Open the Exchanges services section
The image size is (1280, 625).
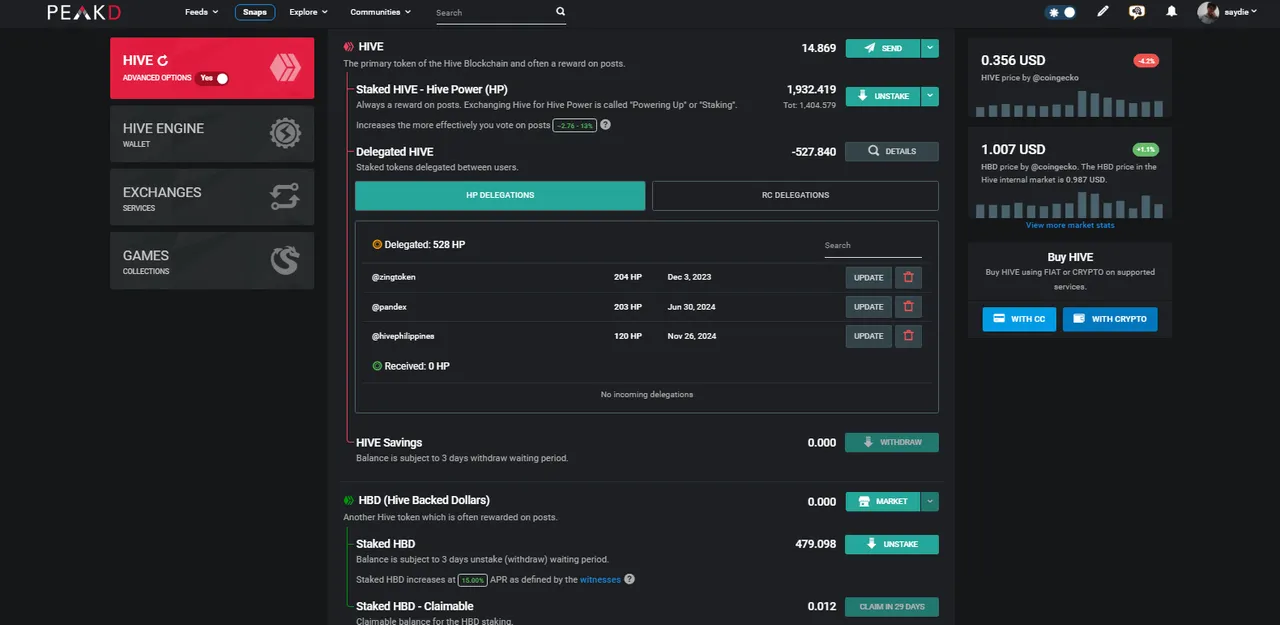pyautogui.click(x=212, y=197)
